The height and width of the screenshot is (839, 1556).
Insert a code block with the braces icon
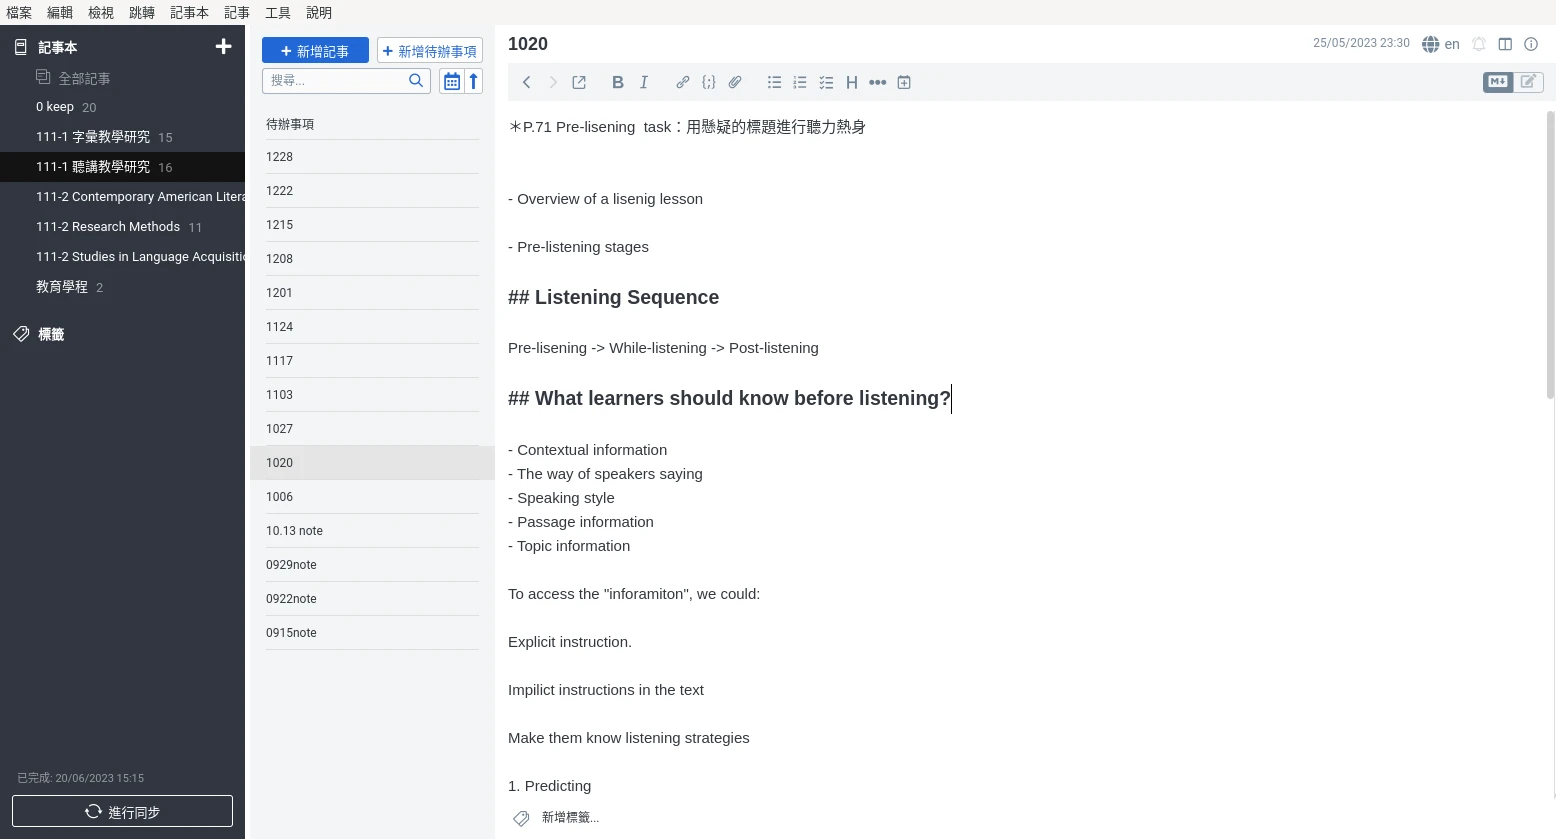708,83
